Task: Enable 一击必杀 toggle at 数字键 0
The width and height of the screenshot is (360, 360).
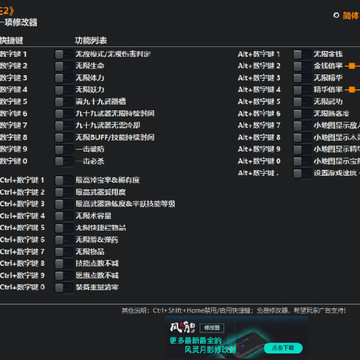Action: point(64,161)
